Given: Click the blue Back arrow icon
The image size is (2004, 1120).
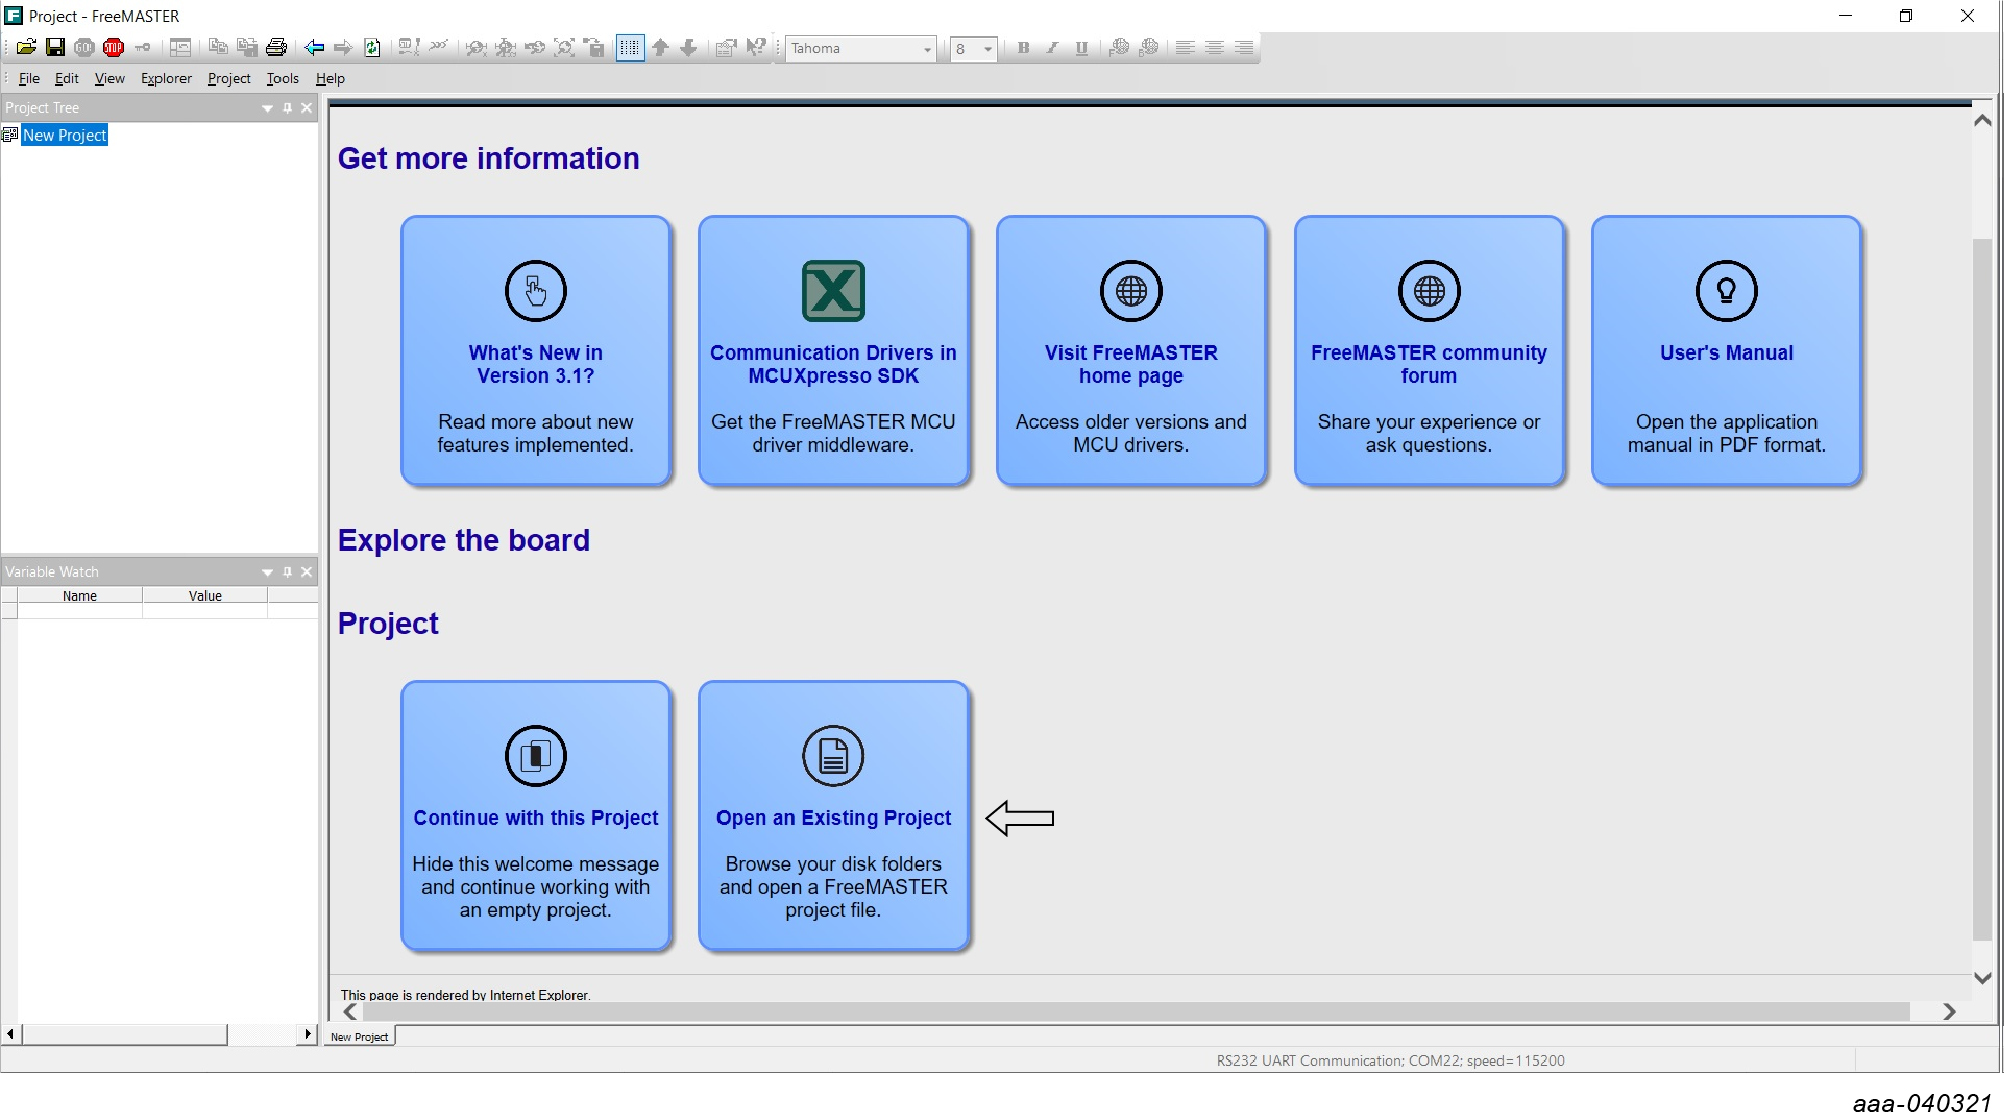Looking at the screenshot, I should [x=314, y=47].
